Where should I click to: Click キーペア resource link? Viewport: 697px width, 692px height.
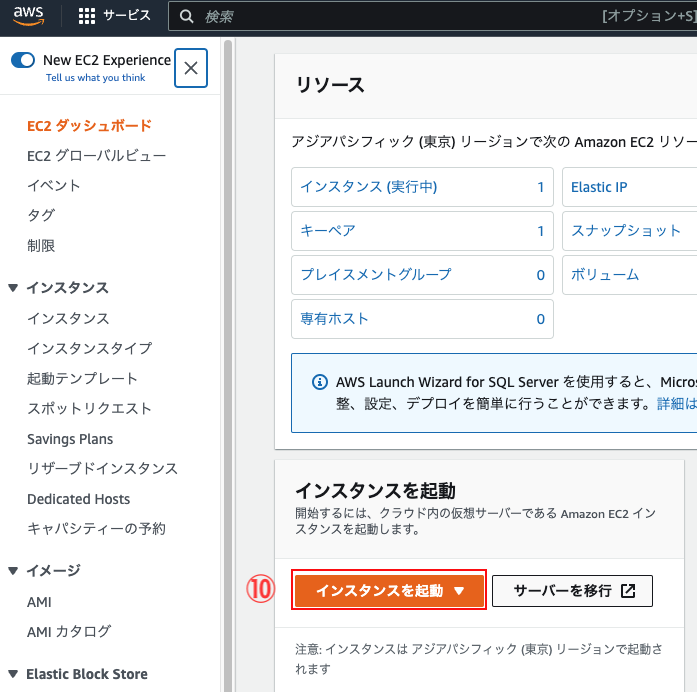pyautogui.click(x=328, y=231)
